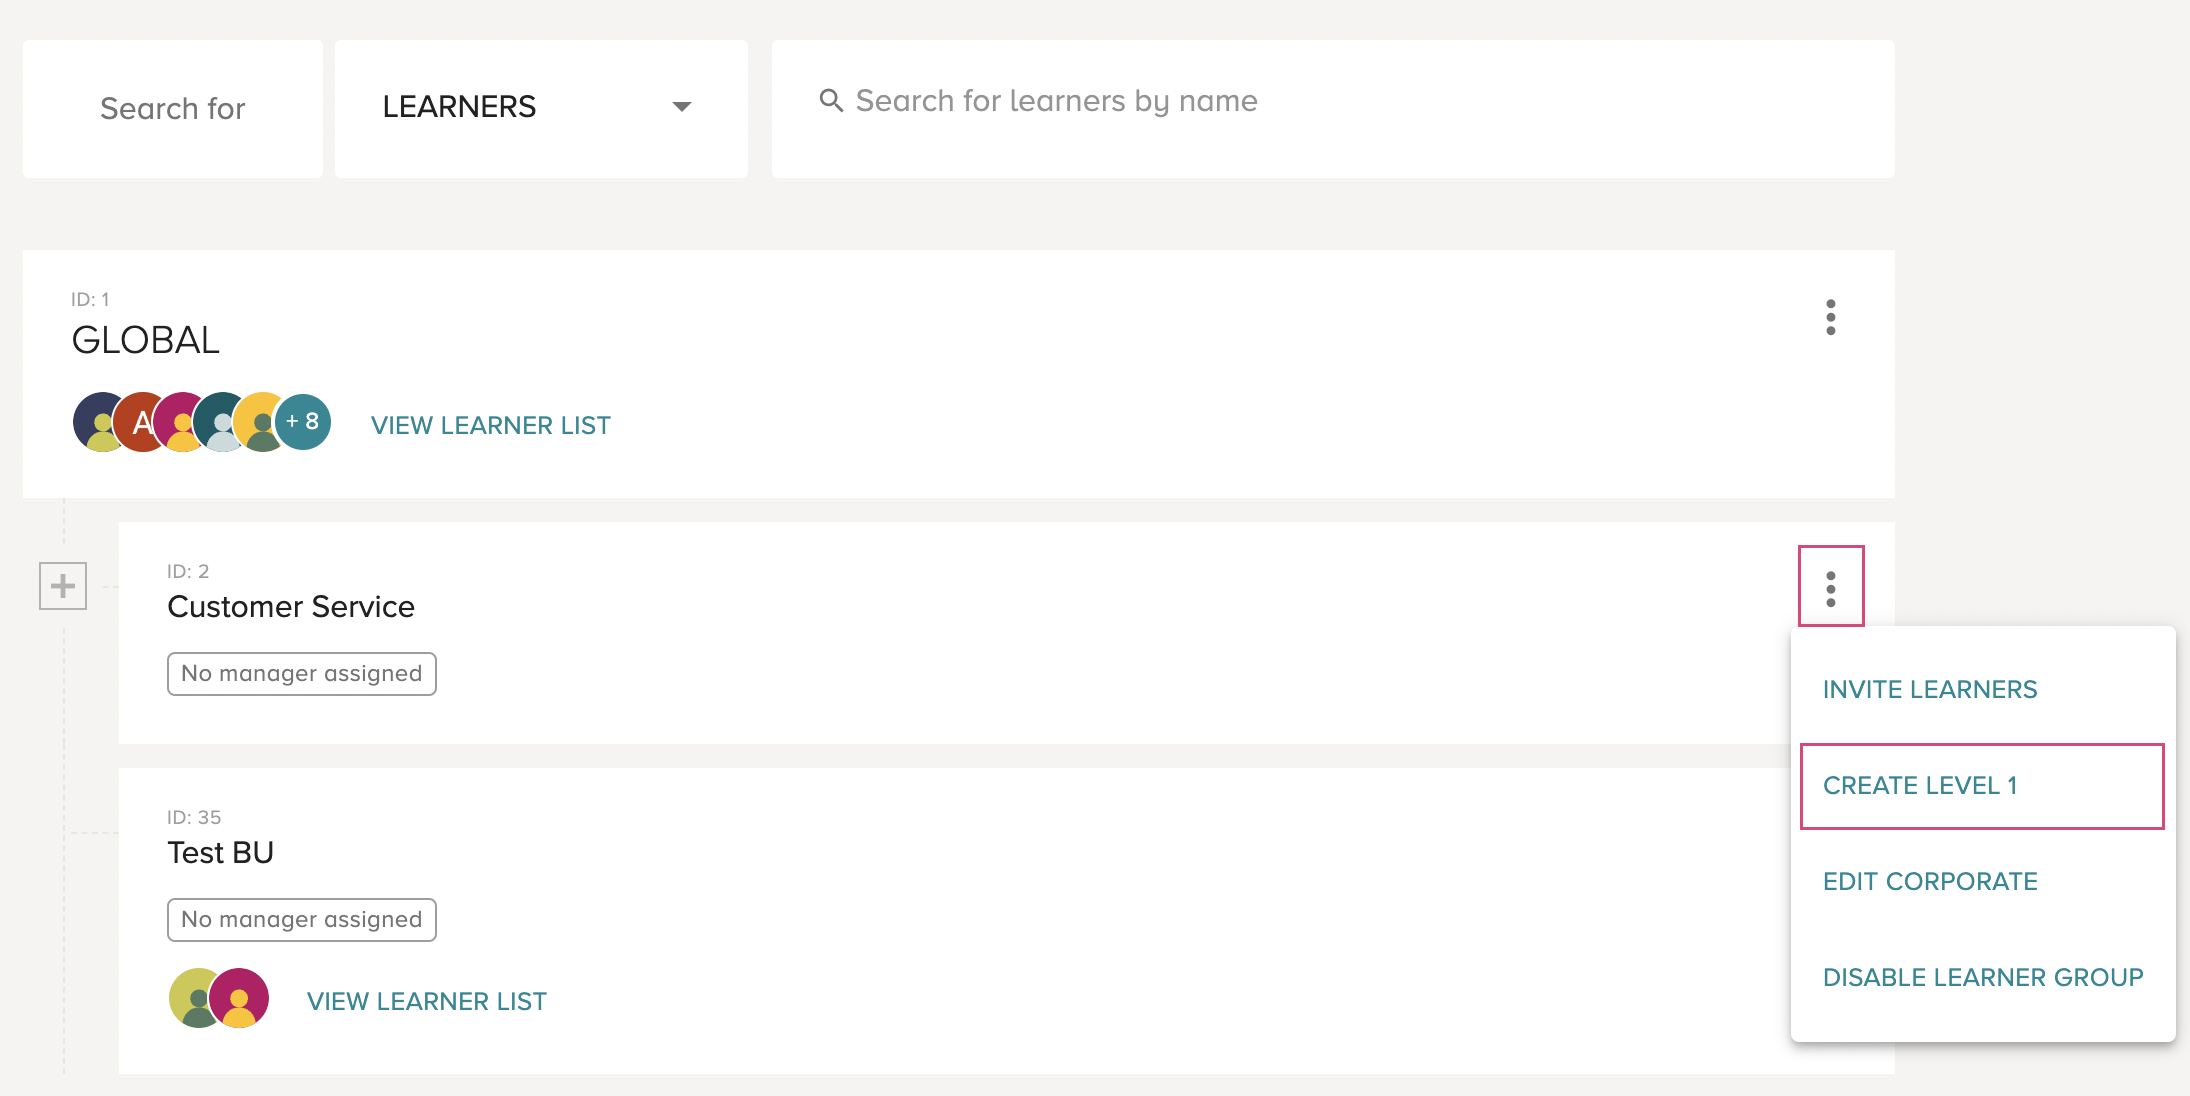
Task: Click the yellow avatar in GLOBAL group
Action: pos(260,422)
